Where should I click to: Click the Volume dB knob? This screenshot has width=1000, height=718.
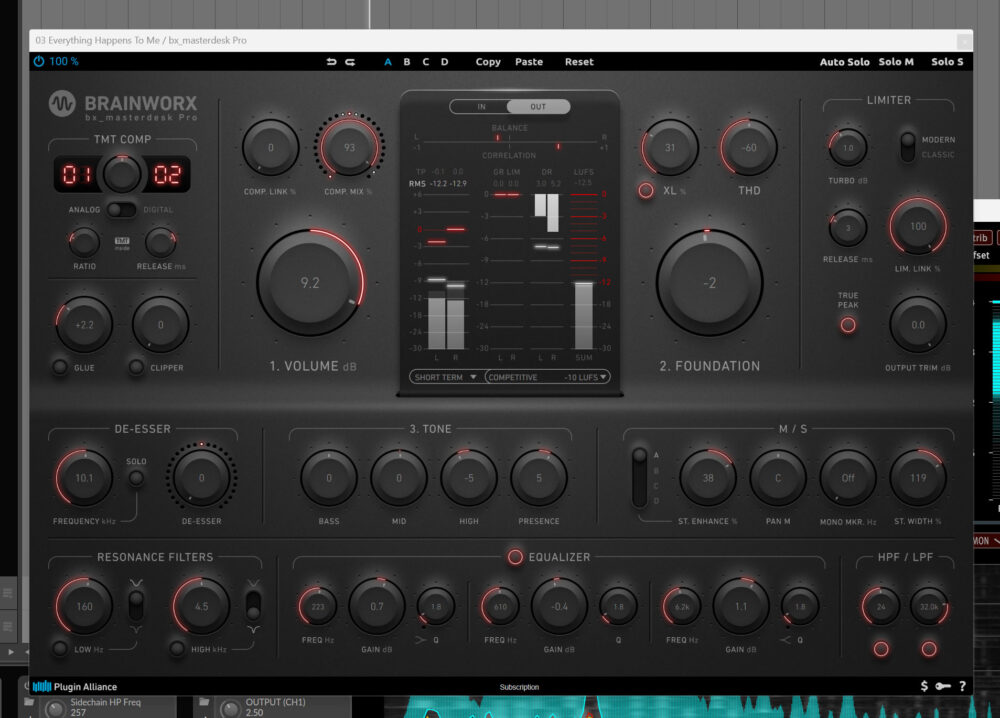pos(310,282)
